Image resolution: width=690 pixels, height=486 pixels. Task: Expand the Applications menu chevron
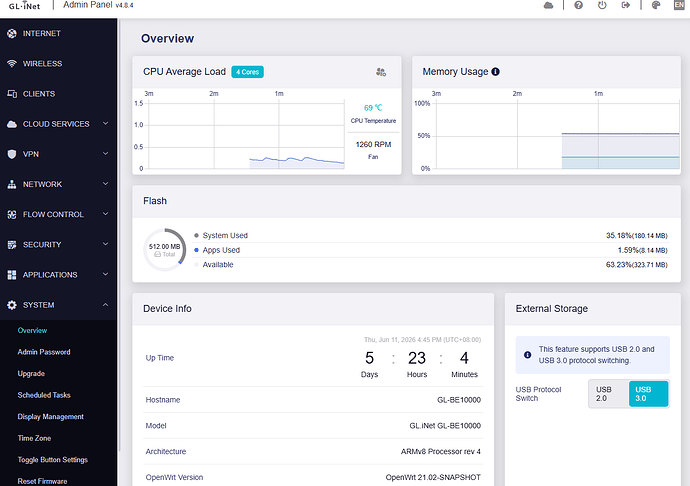[106, 274]
